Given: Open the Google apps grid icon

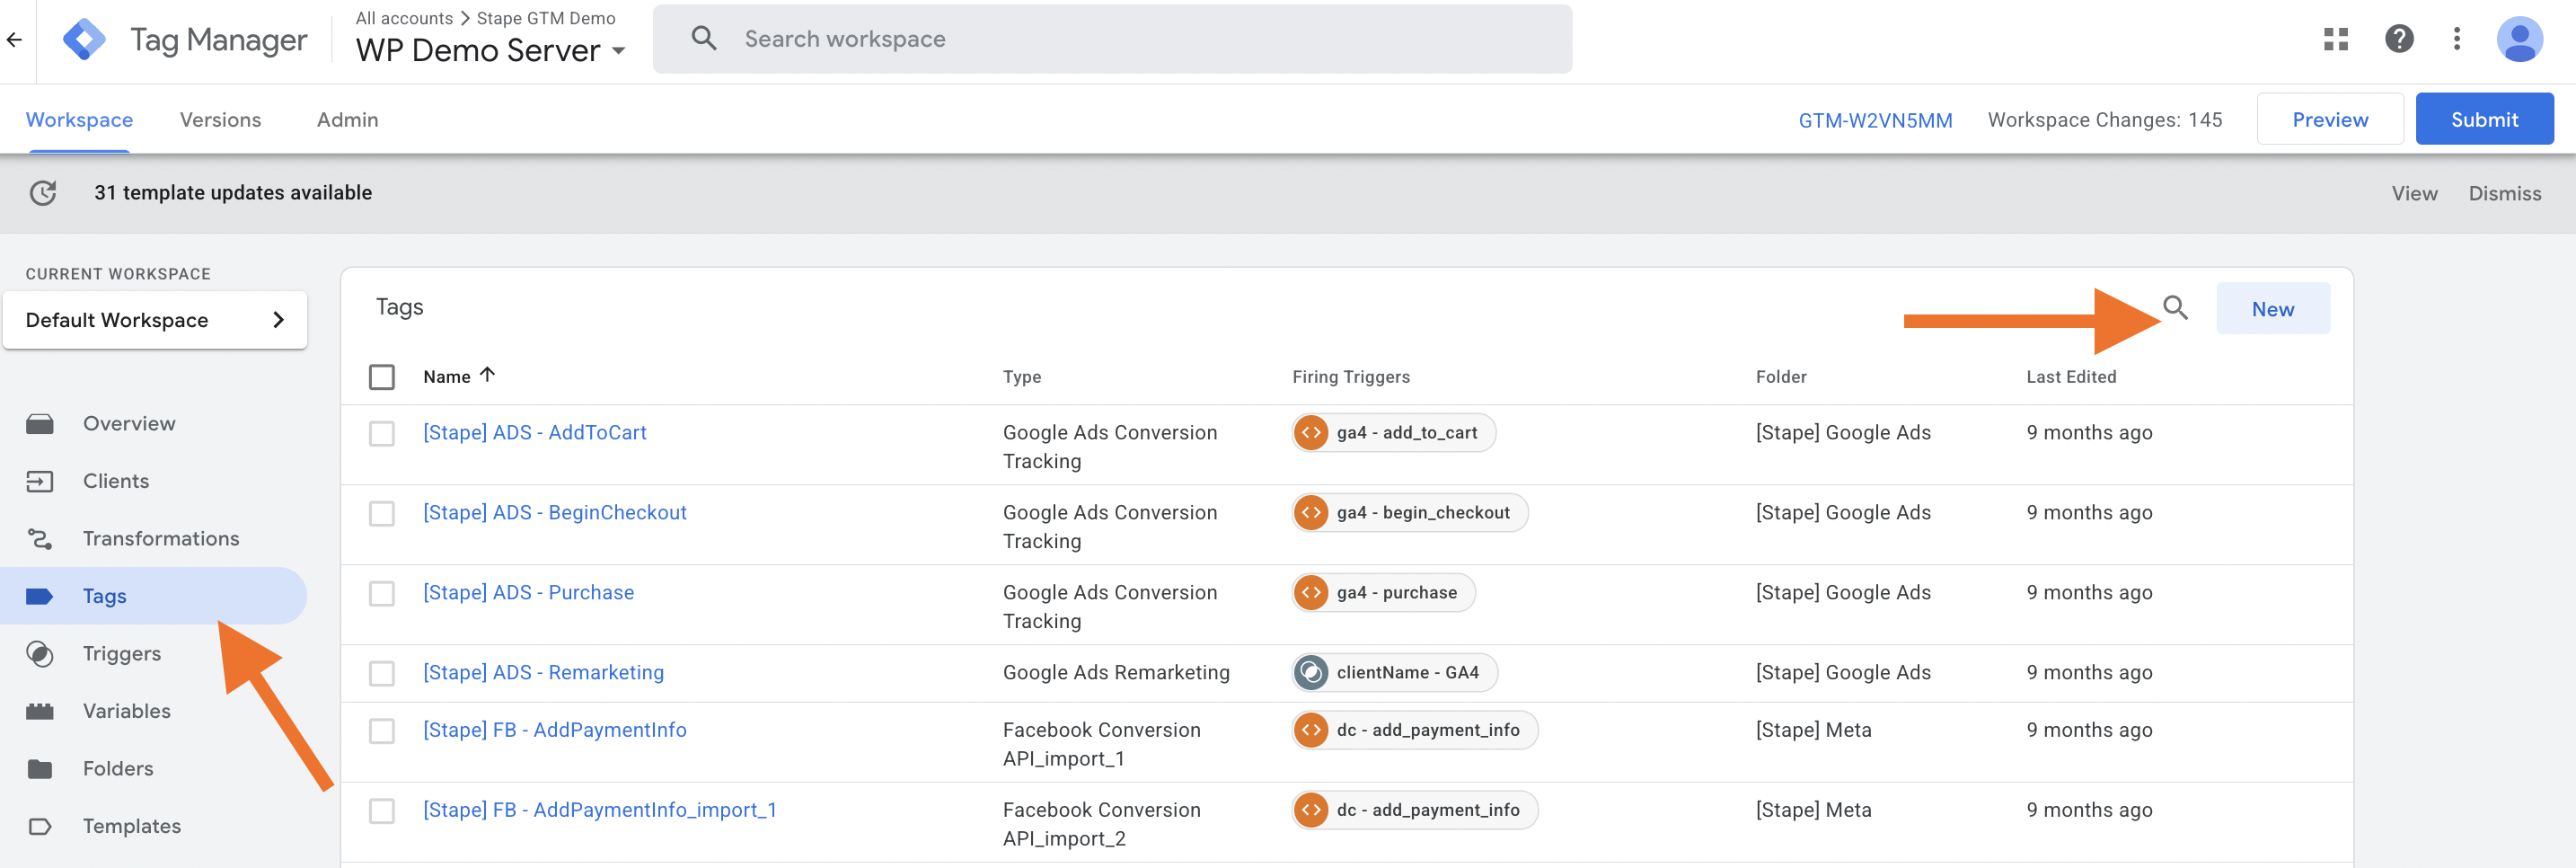Looking at the screenshot, I should click(x=2335, y=39).
